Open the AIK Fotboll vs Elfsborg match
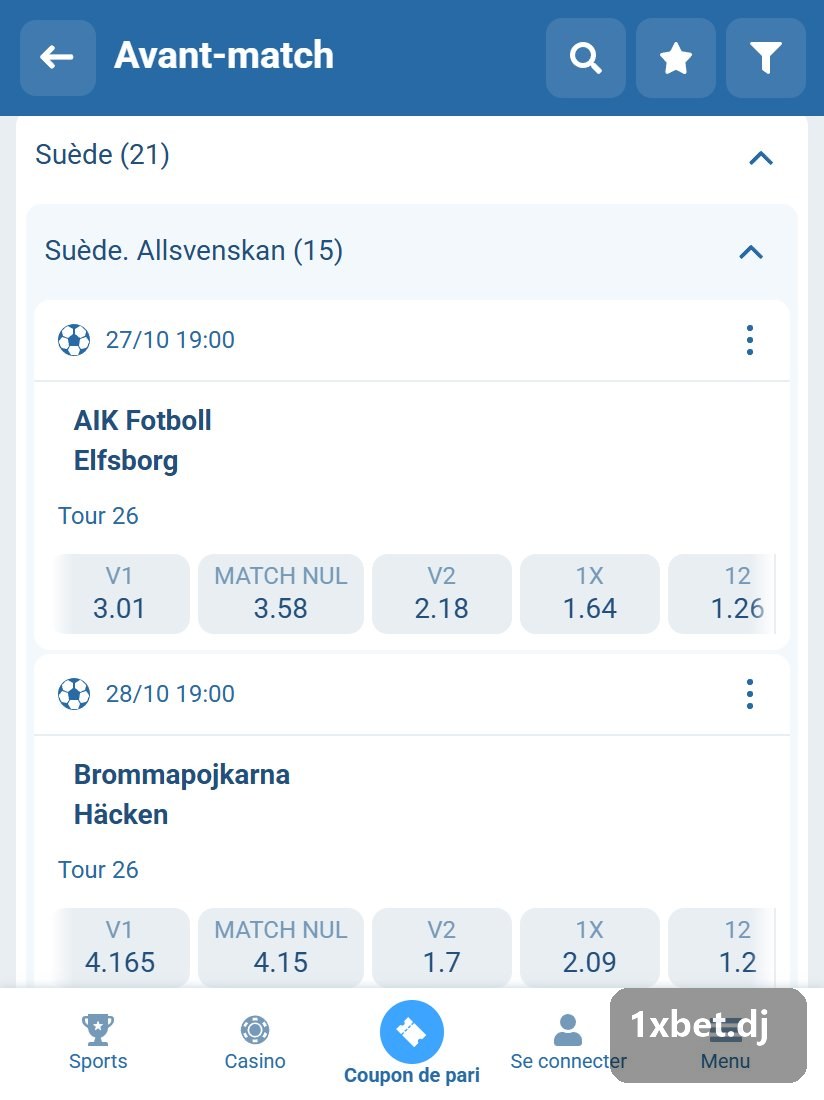The image size is (824, 1100). pyautogui.click(x=143, y=441)
